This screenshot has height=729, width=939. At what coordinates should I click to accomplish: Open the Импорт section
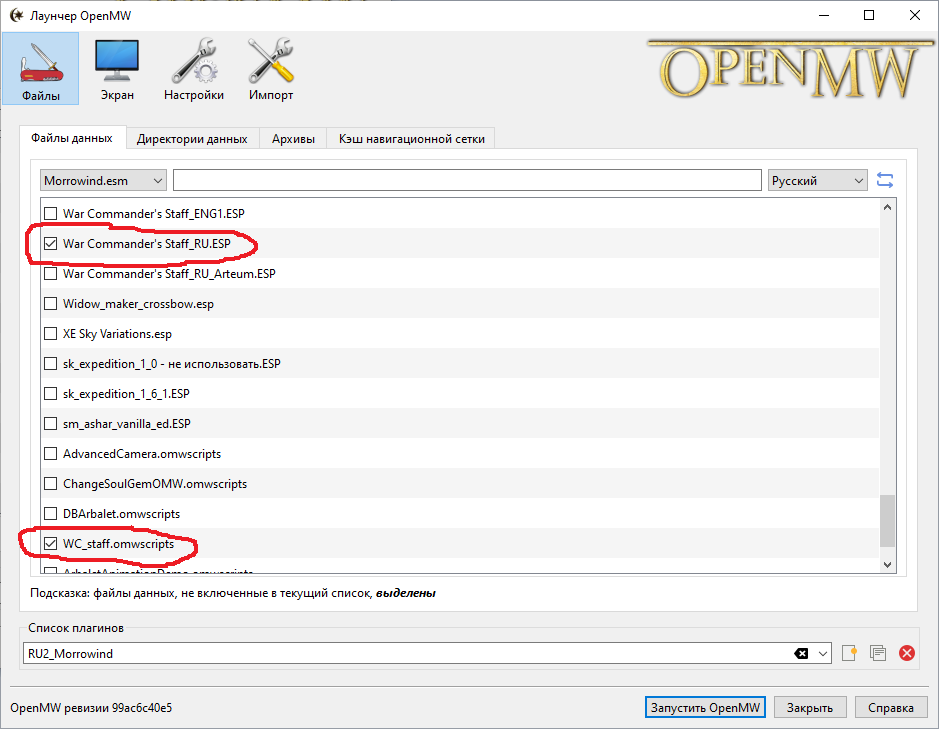tap(271, 68)
